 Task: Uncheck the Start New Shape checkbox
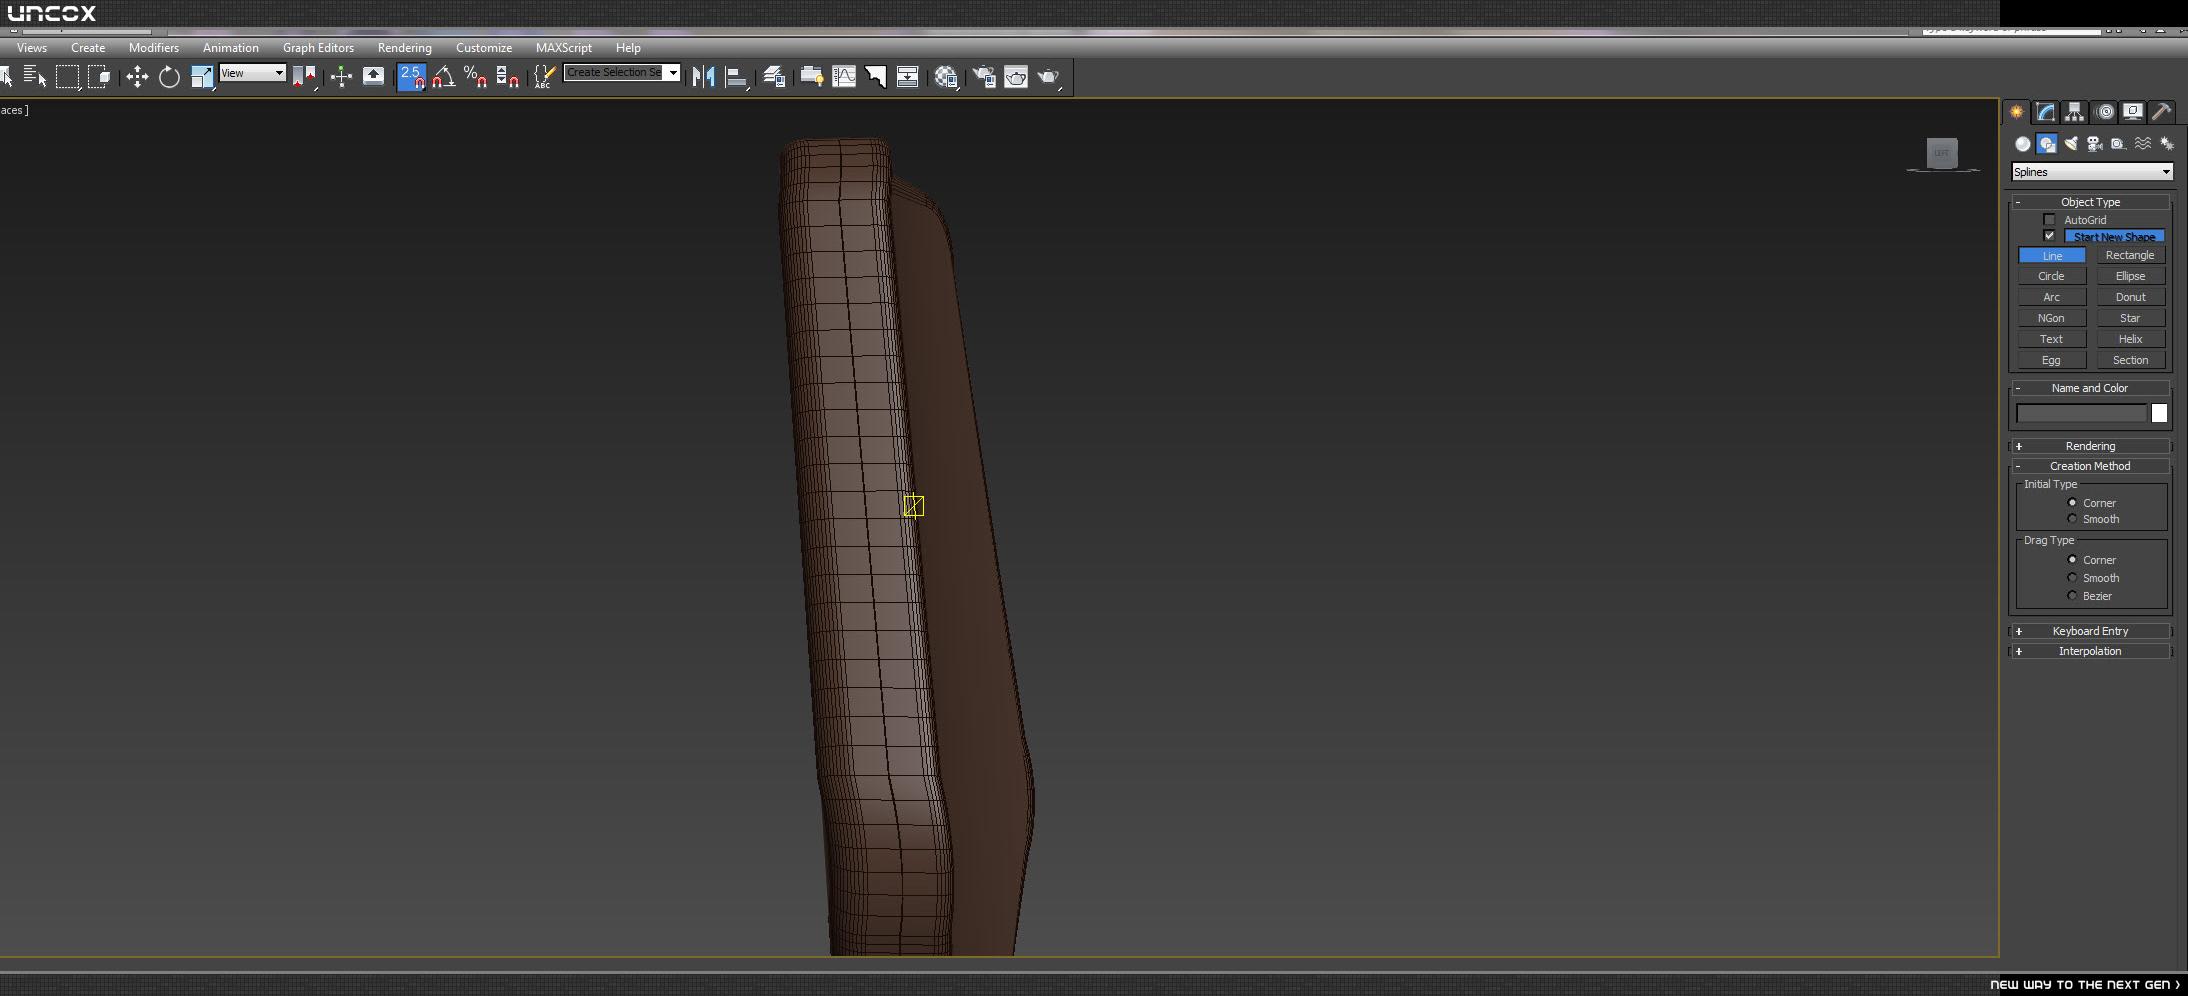(2049, 236)
